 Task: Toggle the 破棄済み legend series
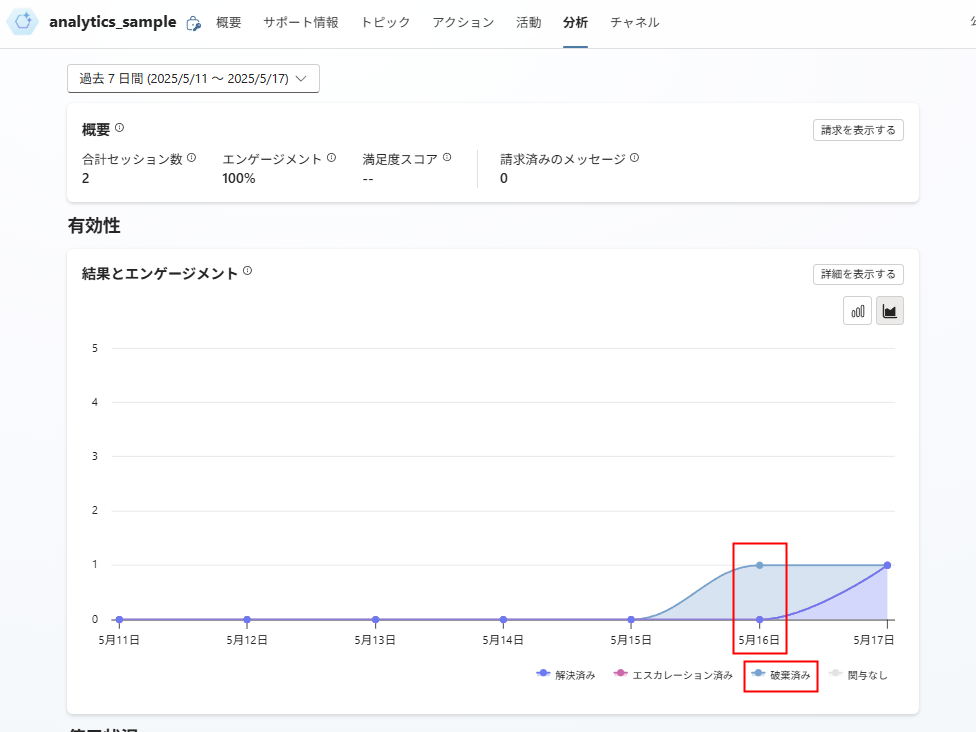tap(781, 674)
